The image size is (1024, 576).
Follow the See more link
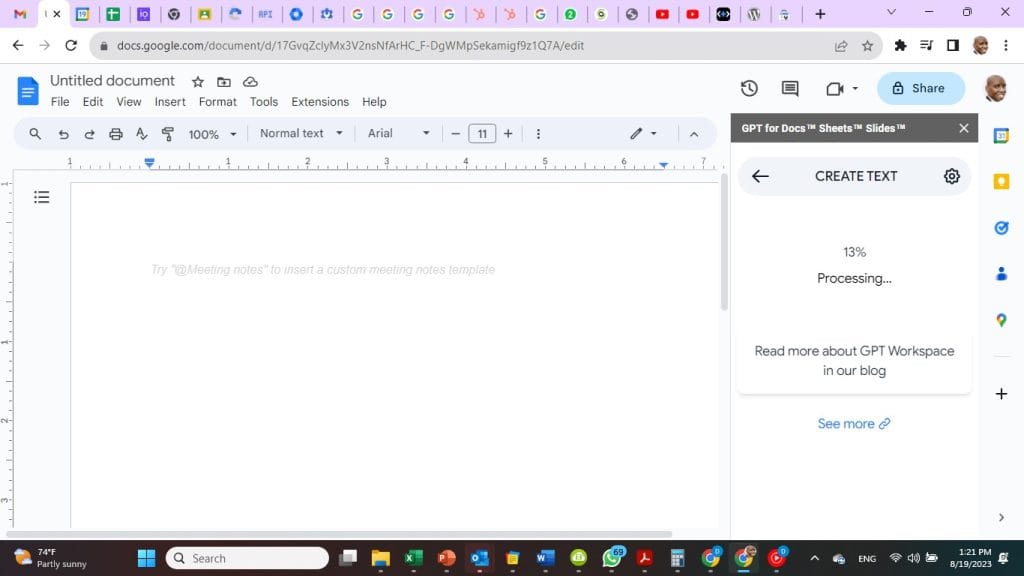point(853,424)
